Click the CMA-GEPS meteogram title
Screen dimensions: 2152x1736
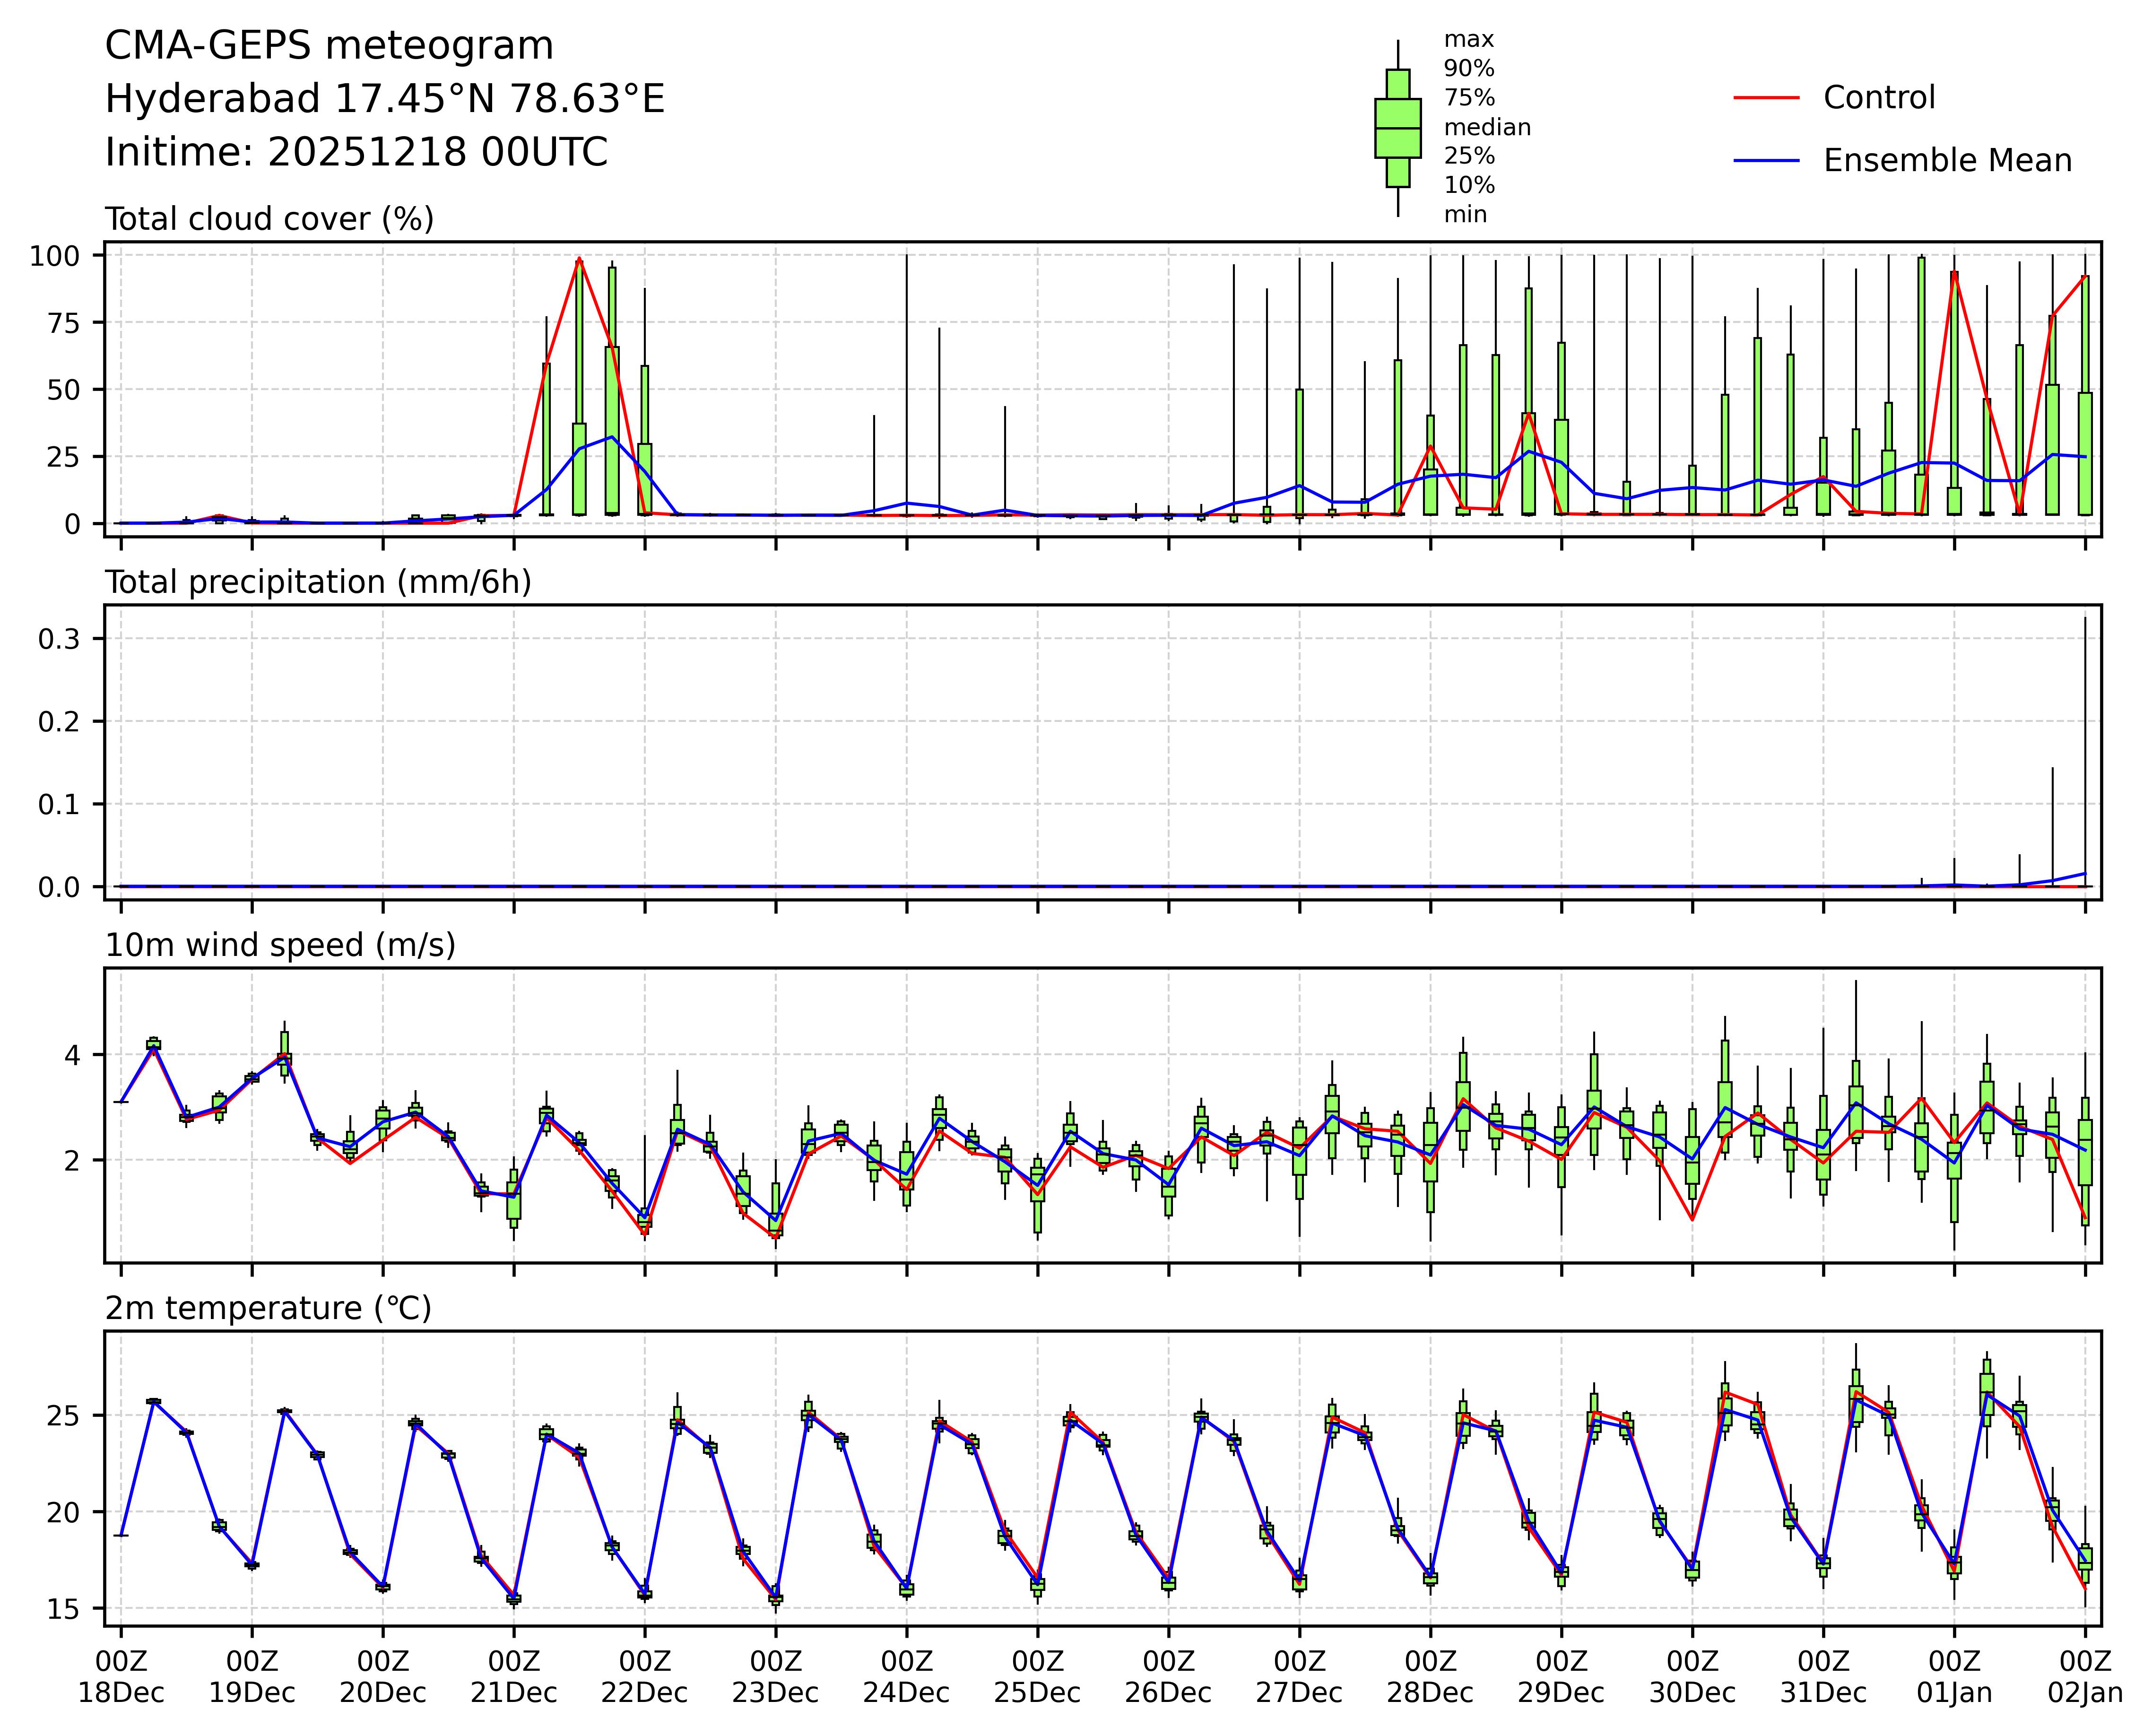pyautogui.click(x=329, y=46)
